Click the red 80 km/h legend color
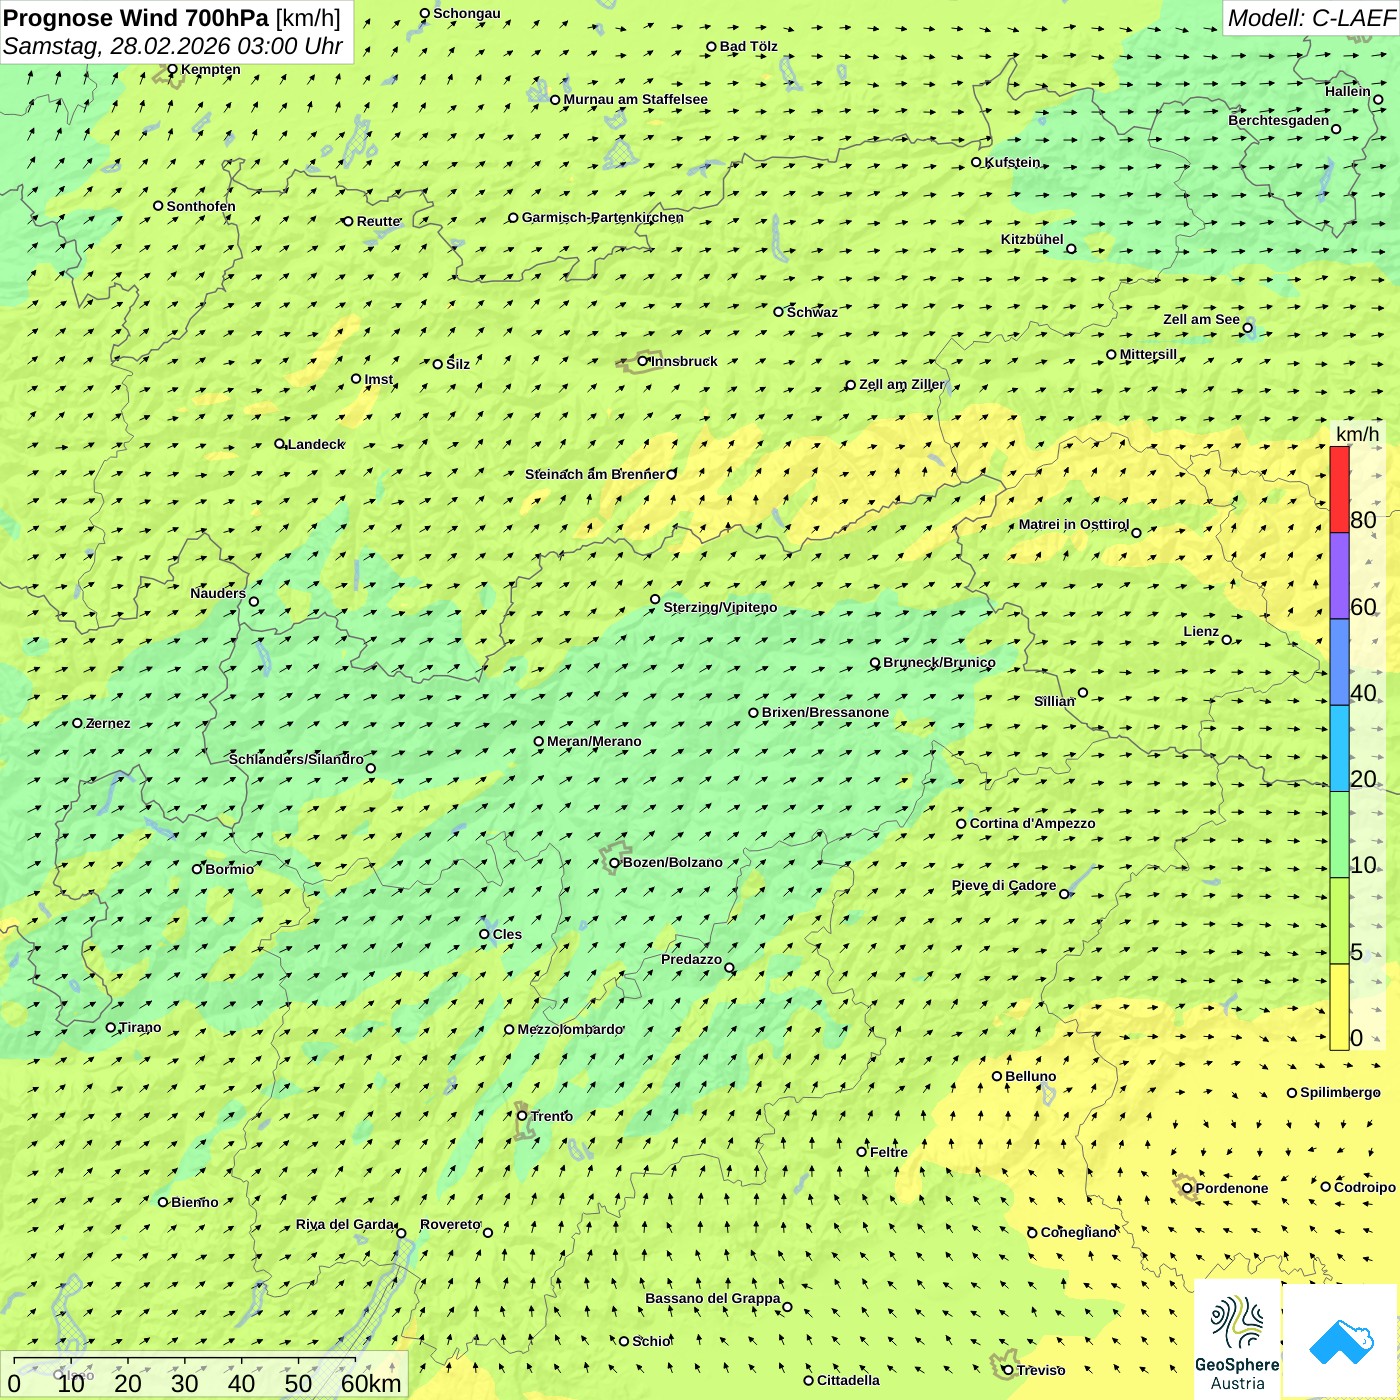Viewport: 1400px width, 1400px height. (x=1339, y=489)
